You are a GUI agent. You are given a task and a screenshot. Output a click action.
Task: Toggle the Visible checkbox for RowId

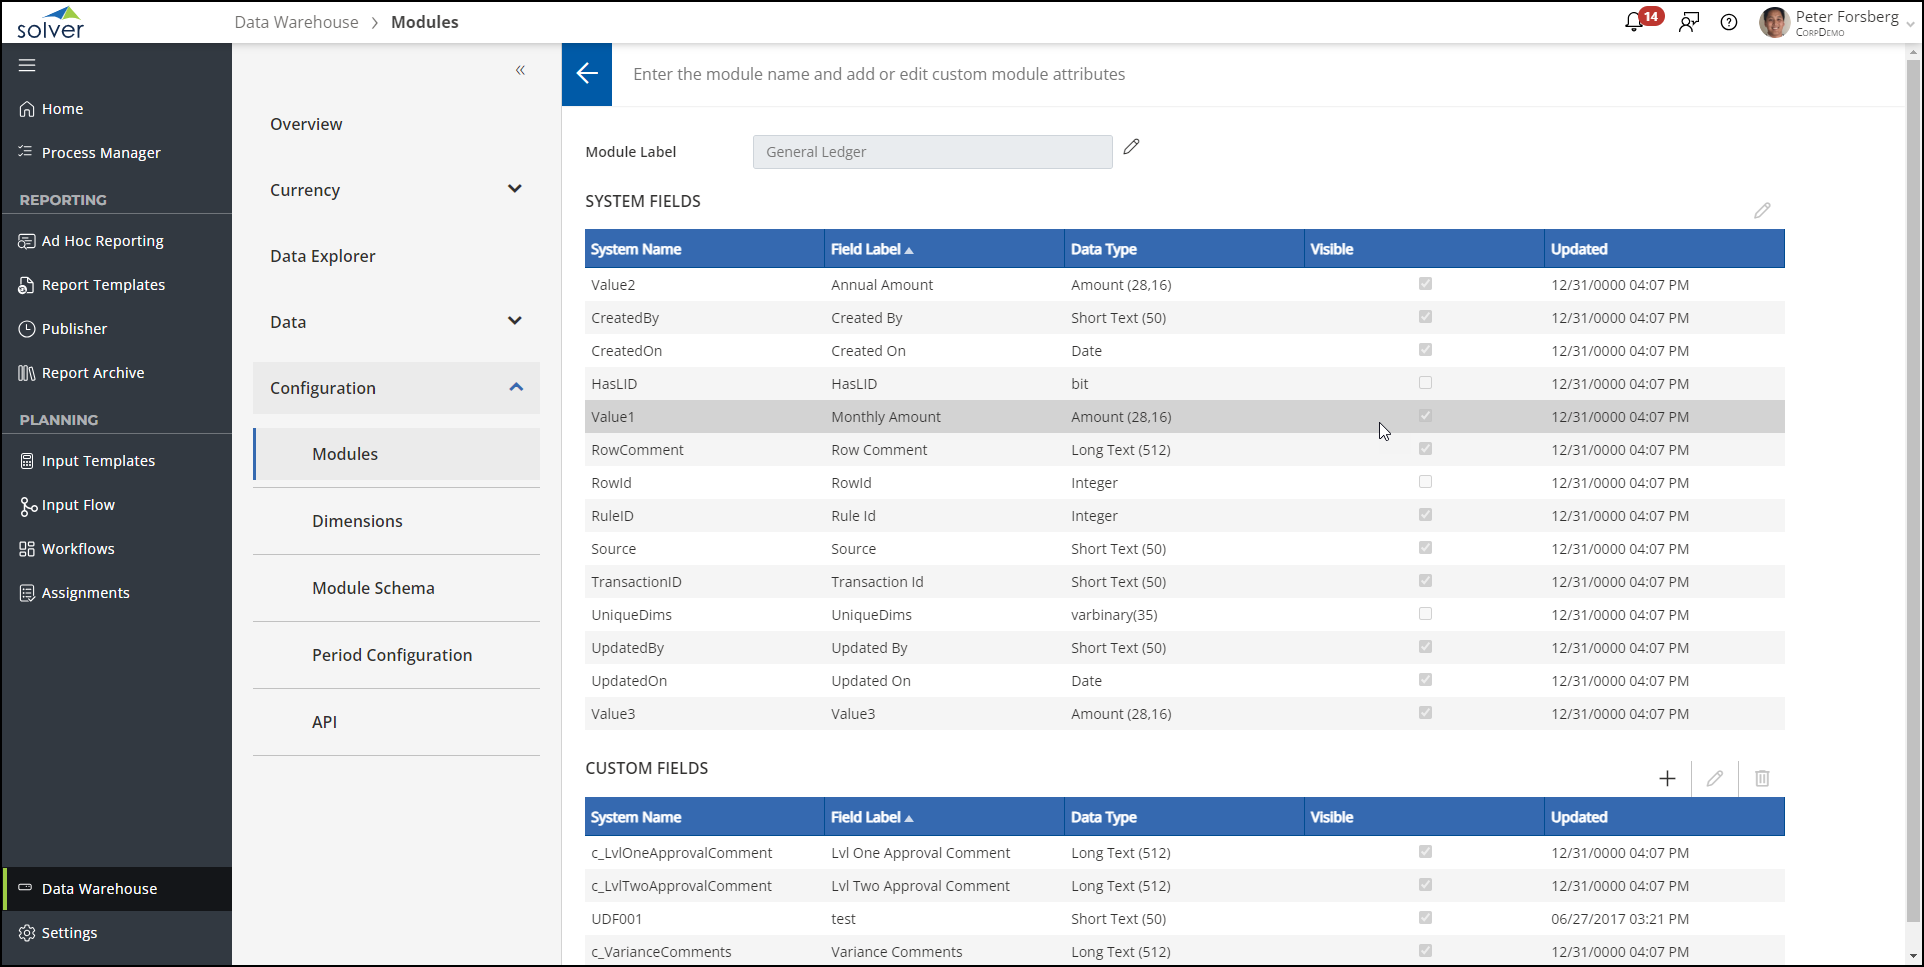coord(1425,482)
